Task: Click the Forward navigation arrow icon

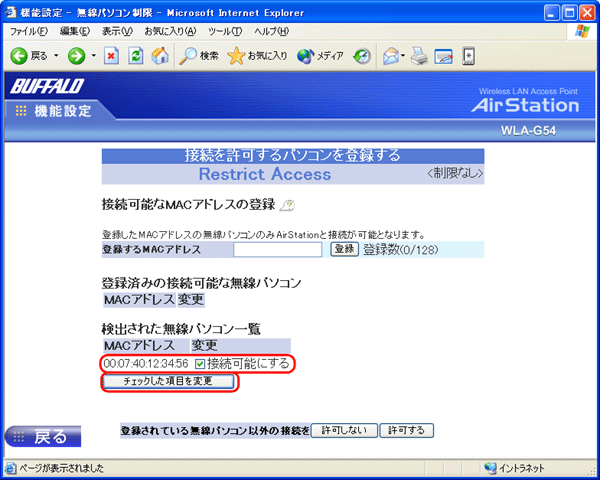Action: click(77, 56)
